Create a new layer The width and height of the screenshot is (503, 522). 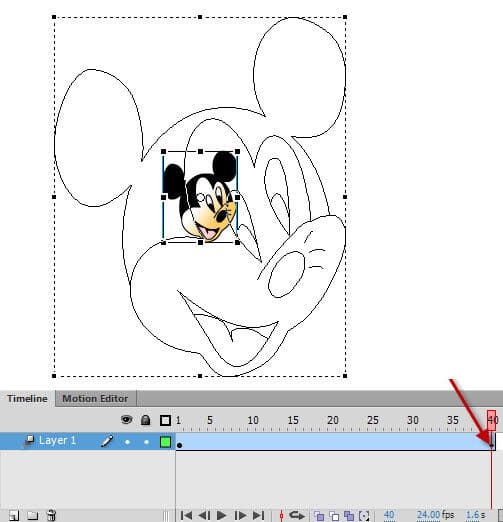(x=14, y=516)
